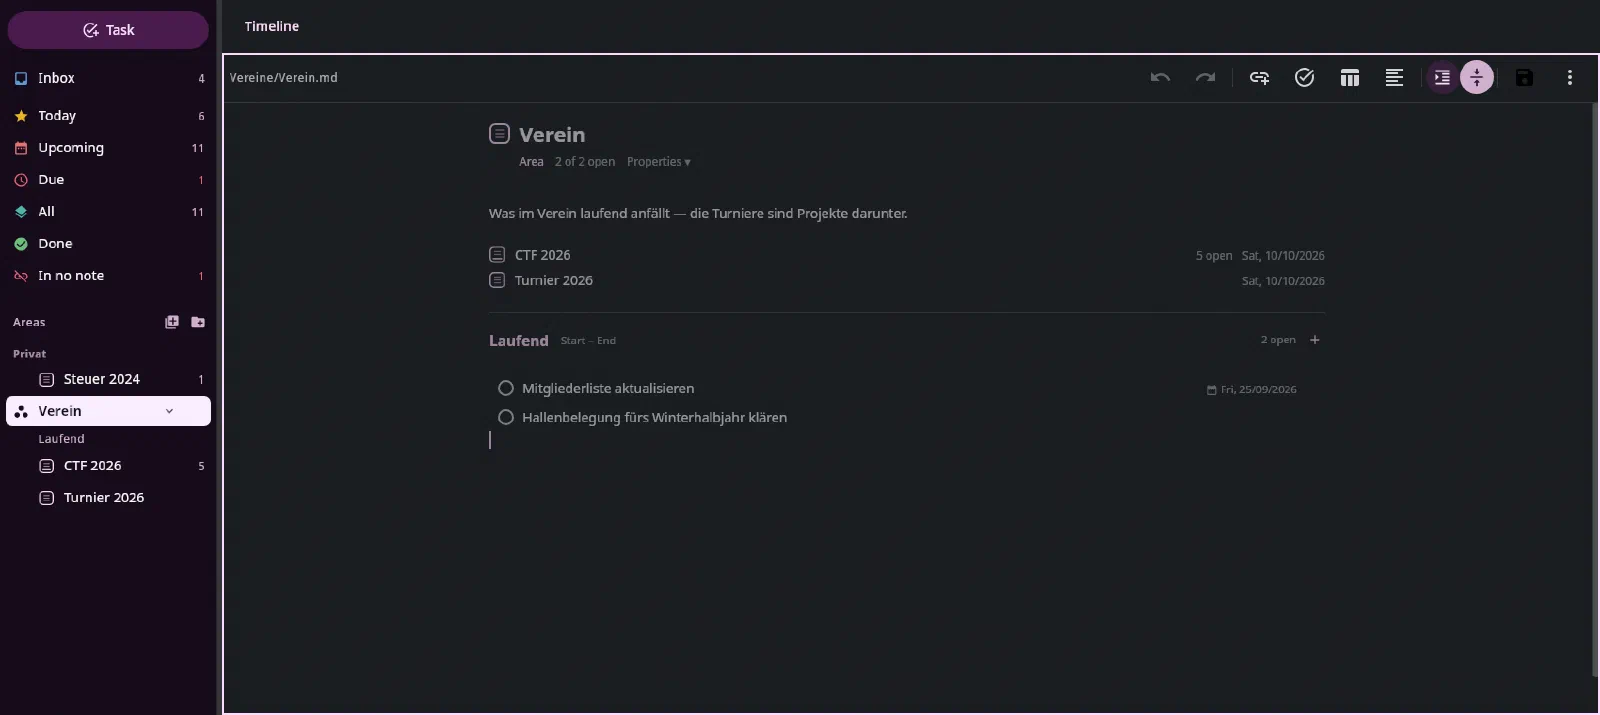This screenshot has width=1600, height=715.
Task: Open the Turnier 2026 project link in note
Action: click(x=553, y=281)
